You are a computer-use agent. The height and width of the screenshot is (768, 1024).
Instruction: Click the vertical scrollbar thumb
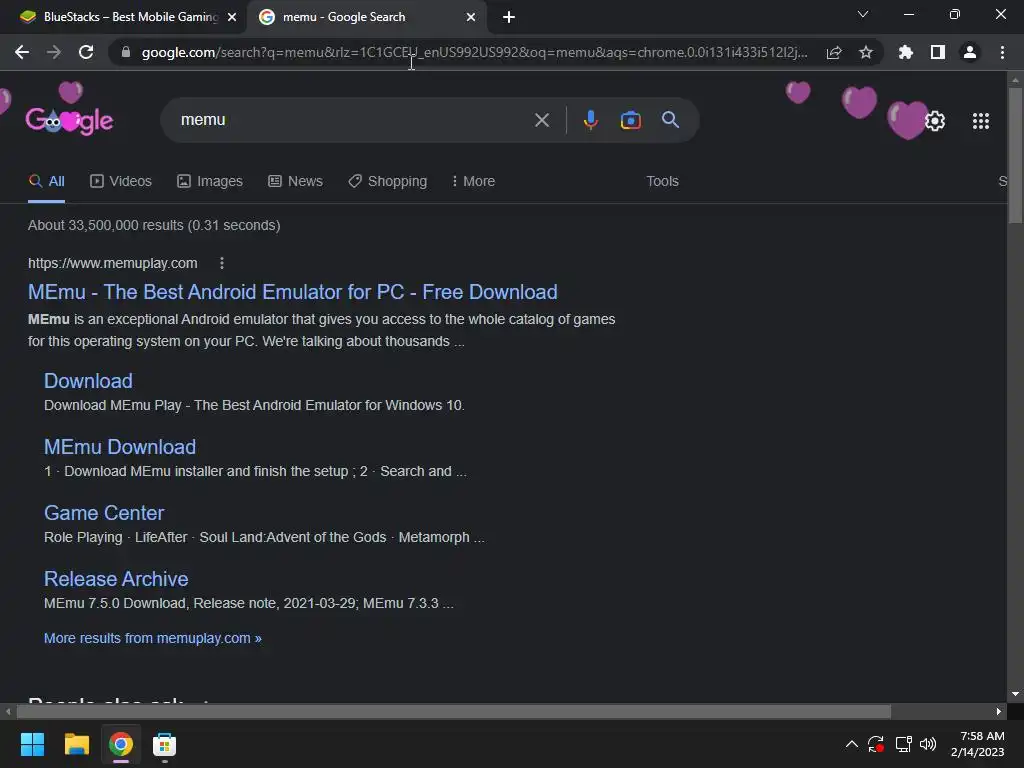tap(1015, 155)
